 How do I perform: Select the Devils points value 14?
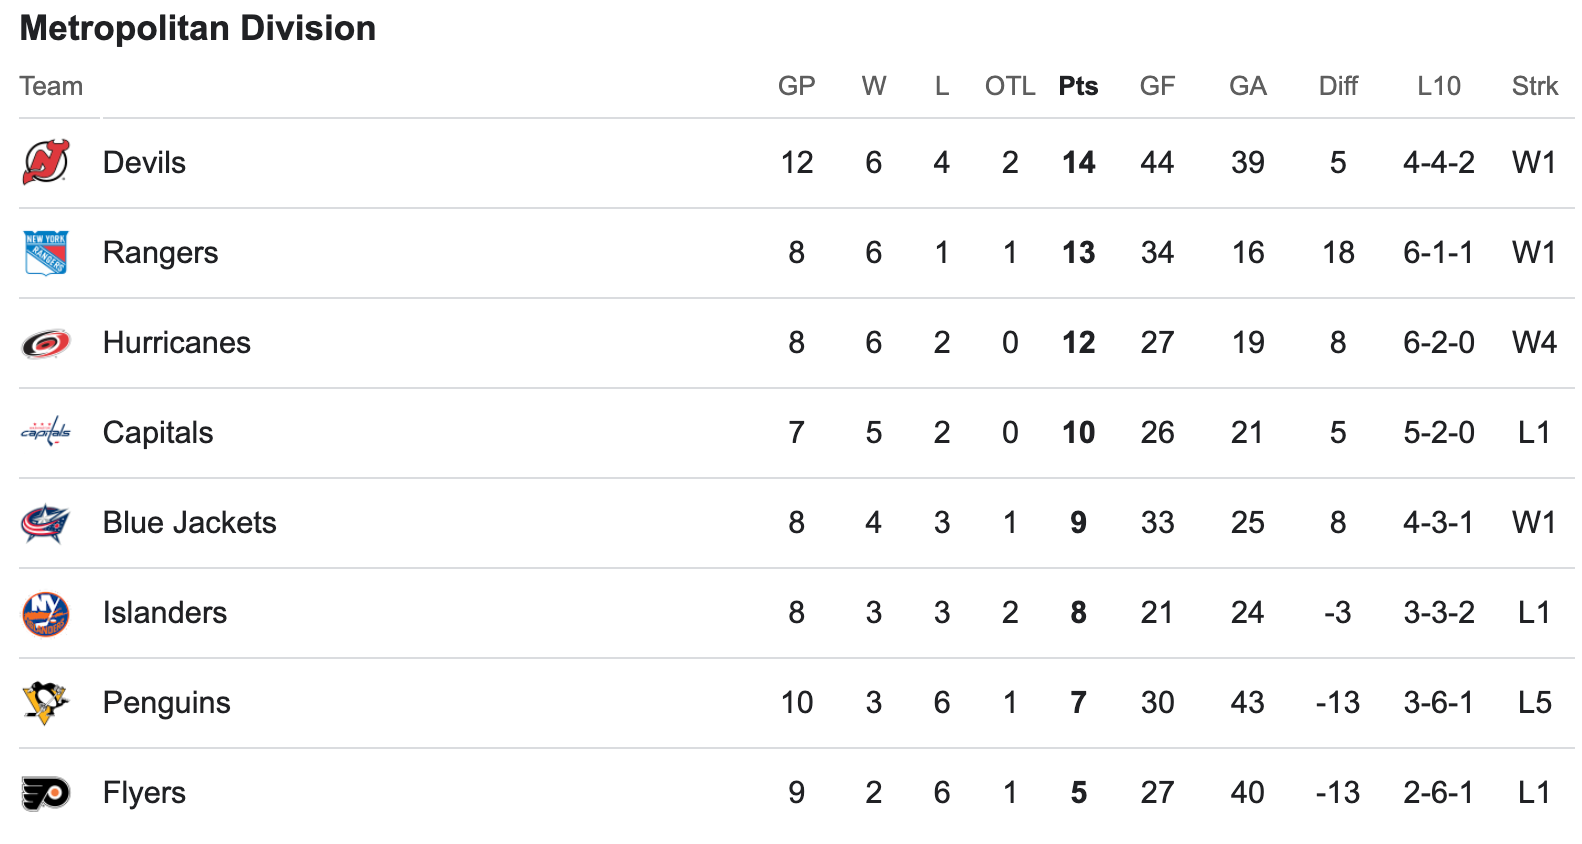click(1078, 162)
